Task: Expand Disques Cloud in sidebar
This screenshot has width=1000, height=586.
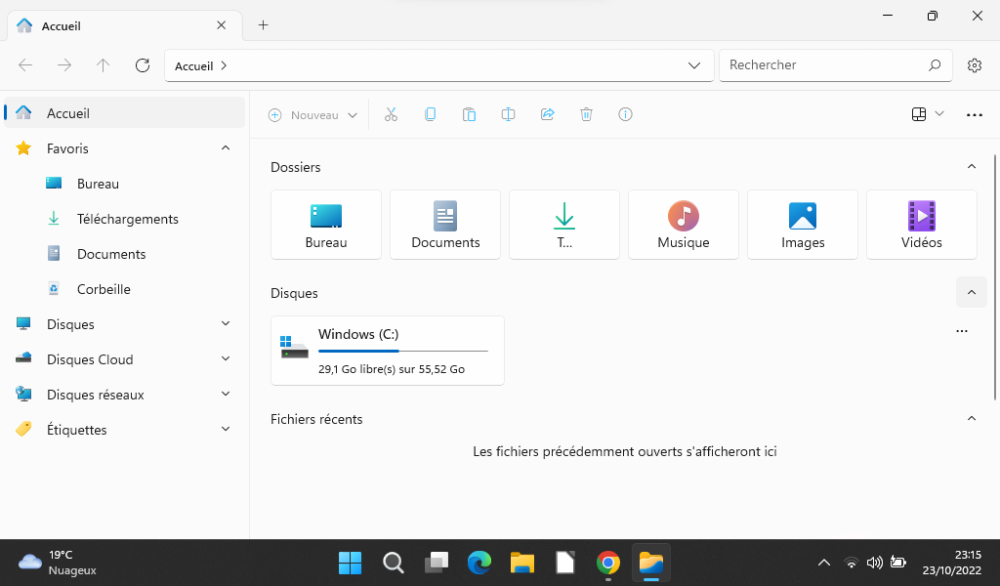Action: click(225, 359)
